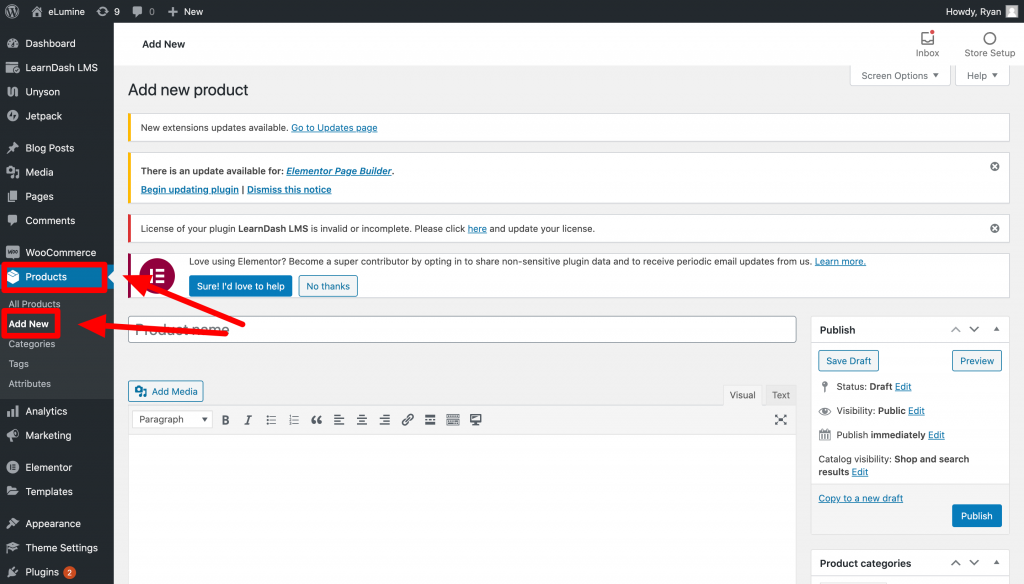The image size is (1024, 584).
Task: Open the Store Setup icon
Action: (x=989, y=44)
